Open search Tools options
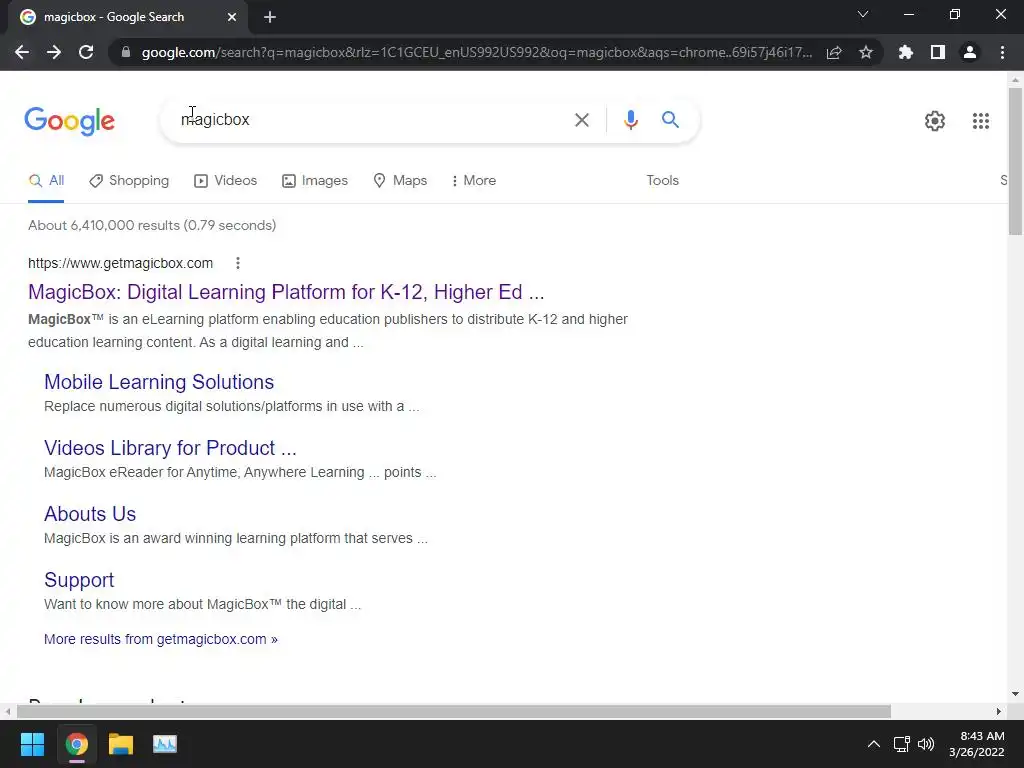 point(662,181)
